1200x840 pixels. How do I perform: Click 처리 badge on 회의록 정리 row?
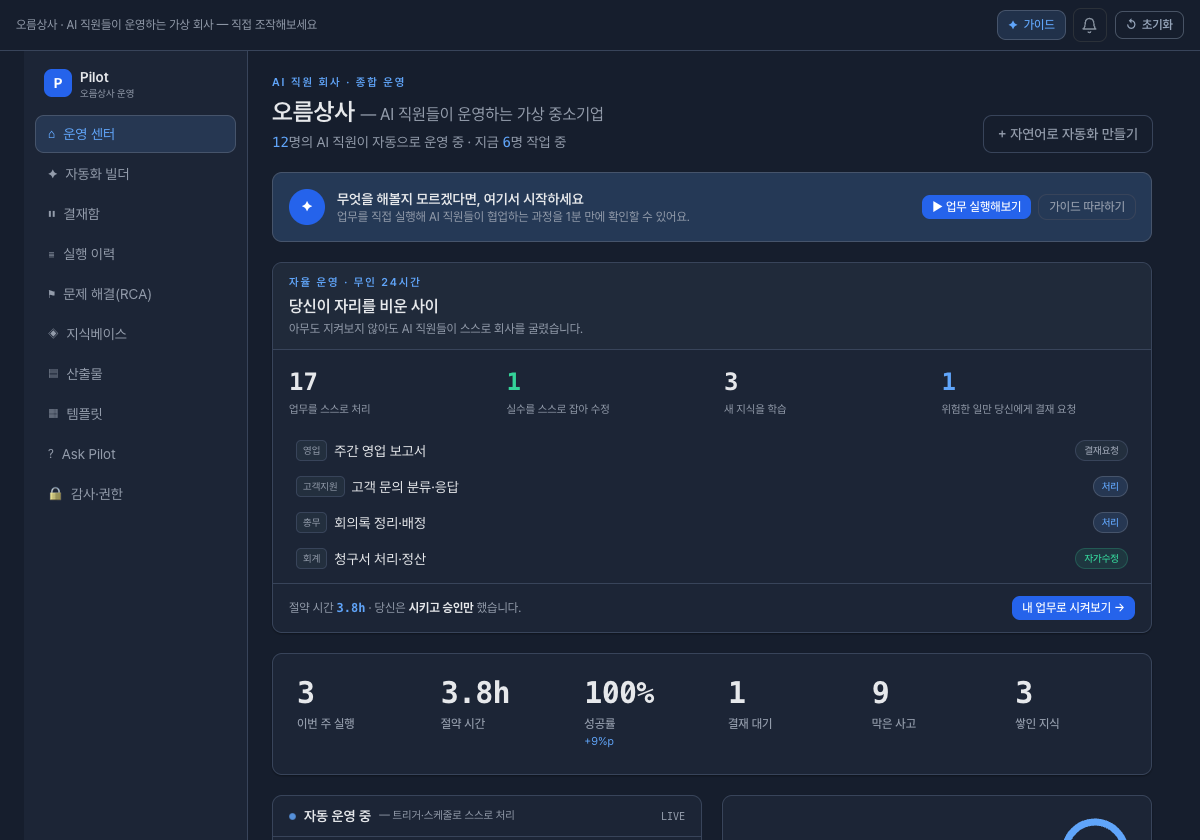[1110, 523]
